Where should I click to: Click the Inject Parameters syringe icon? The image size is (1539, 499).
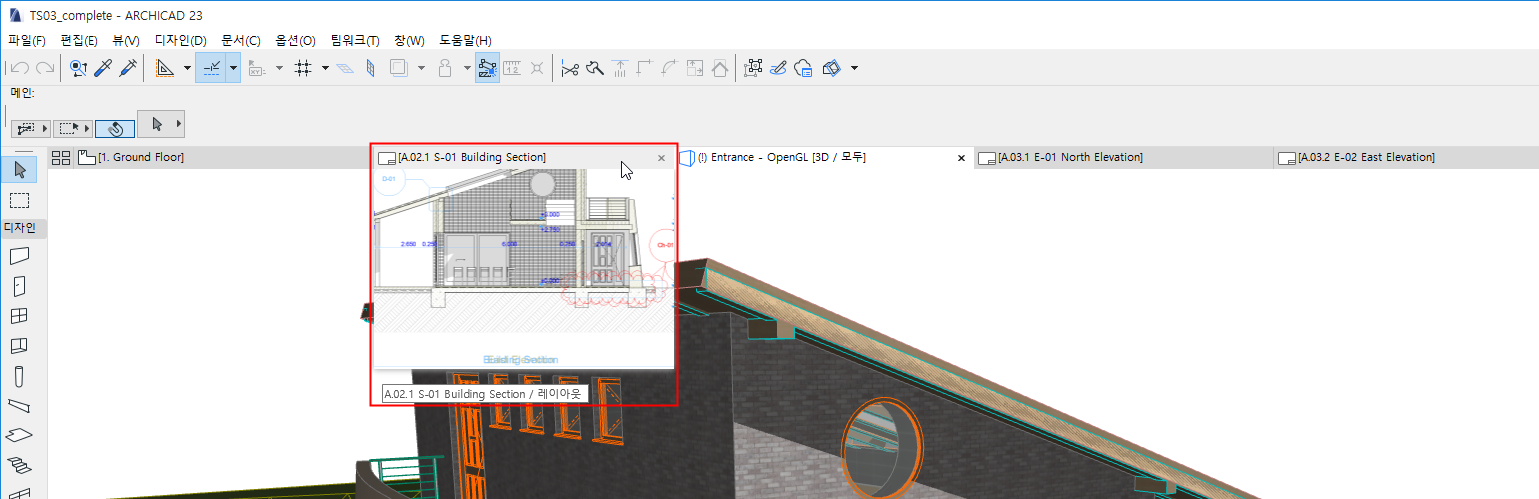128,68
